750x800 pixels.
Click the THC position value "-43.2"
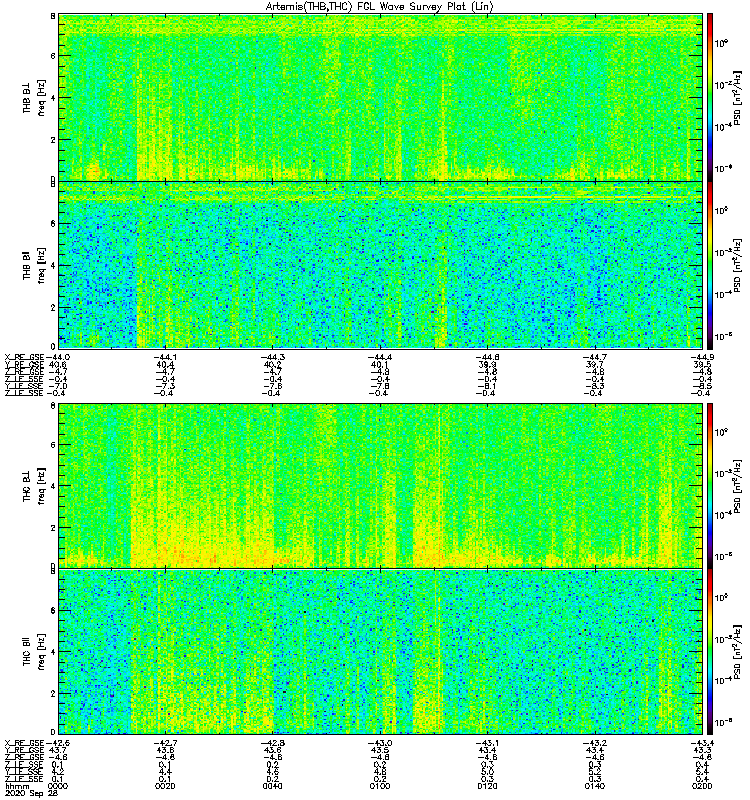click(594, 743)
